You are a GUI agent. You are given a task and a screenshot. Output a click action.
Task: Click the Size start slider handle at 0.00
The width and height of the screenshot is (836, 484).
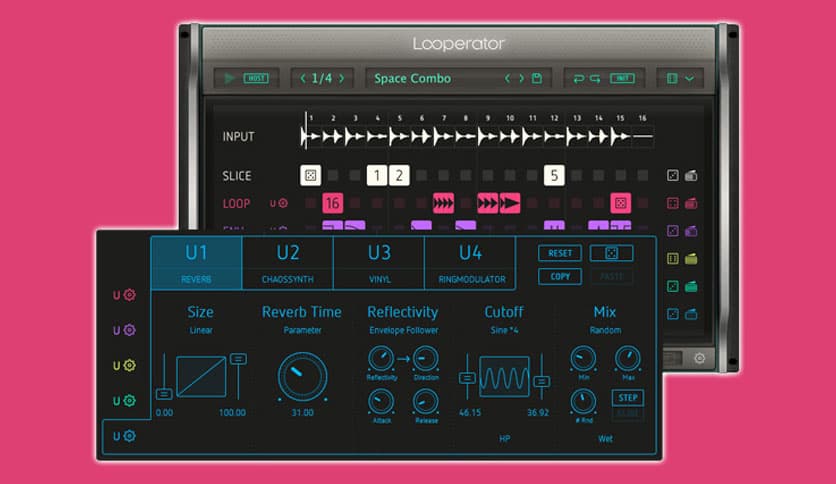click(x=164, y=394)
